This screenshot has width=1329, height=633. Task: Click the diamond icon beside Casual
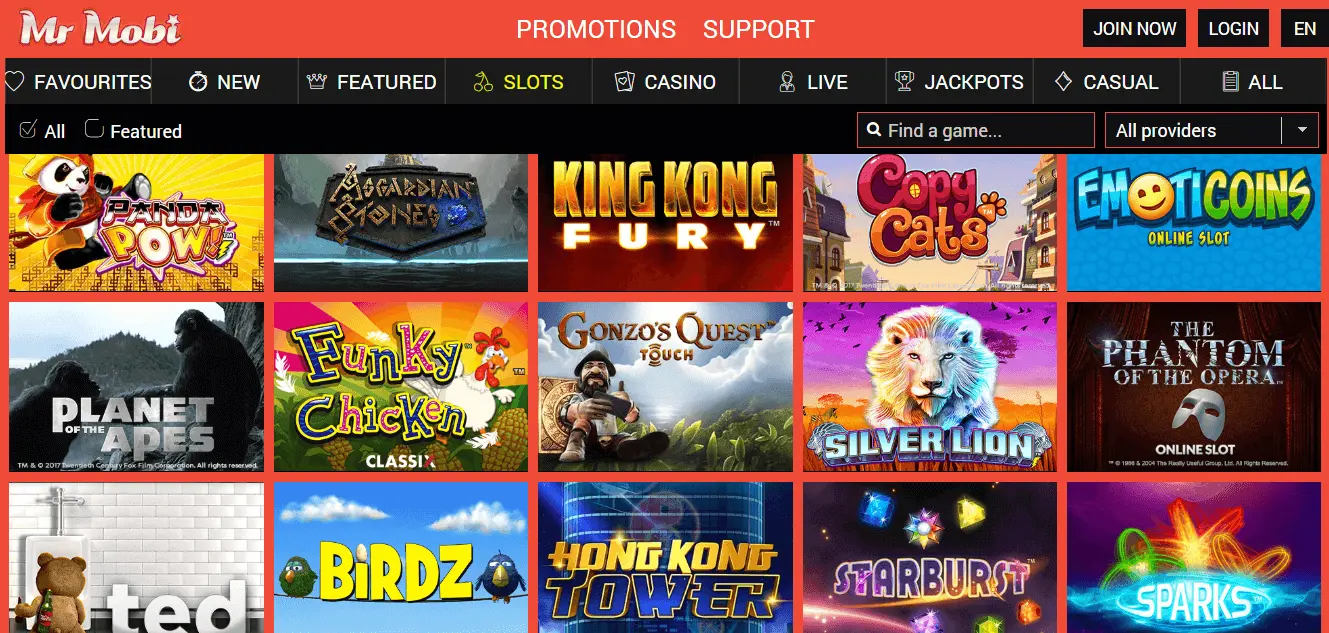(x=1064, y=82)
